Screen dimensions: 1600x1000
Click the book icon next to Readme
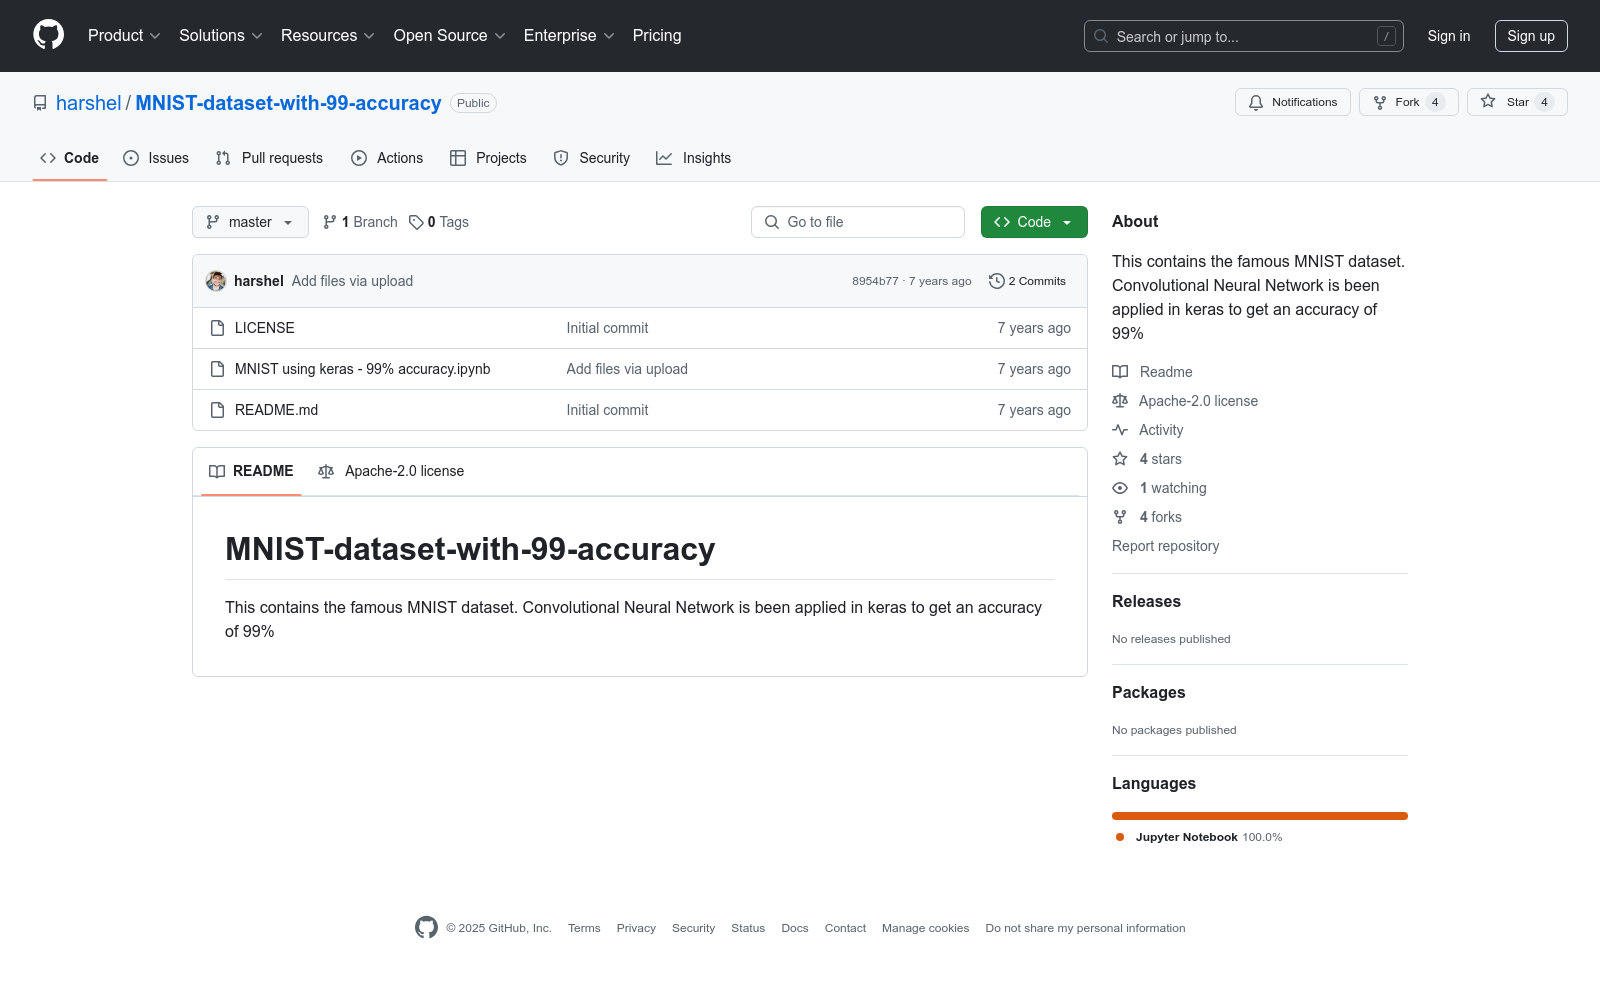[x=1120, y=372]
